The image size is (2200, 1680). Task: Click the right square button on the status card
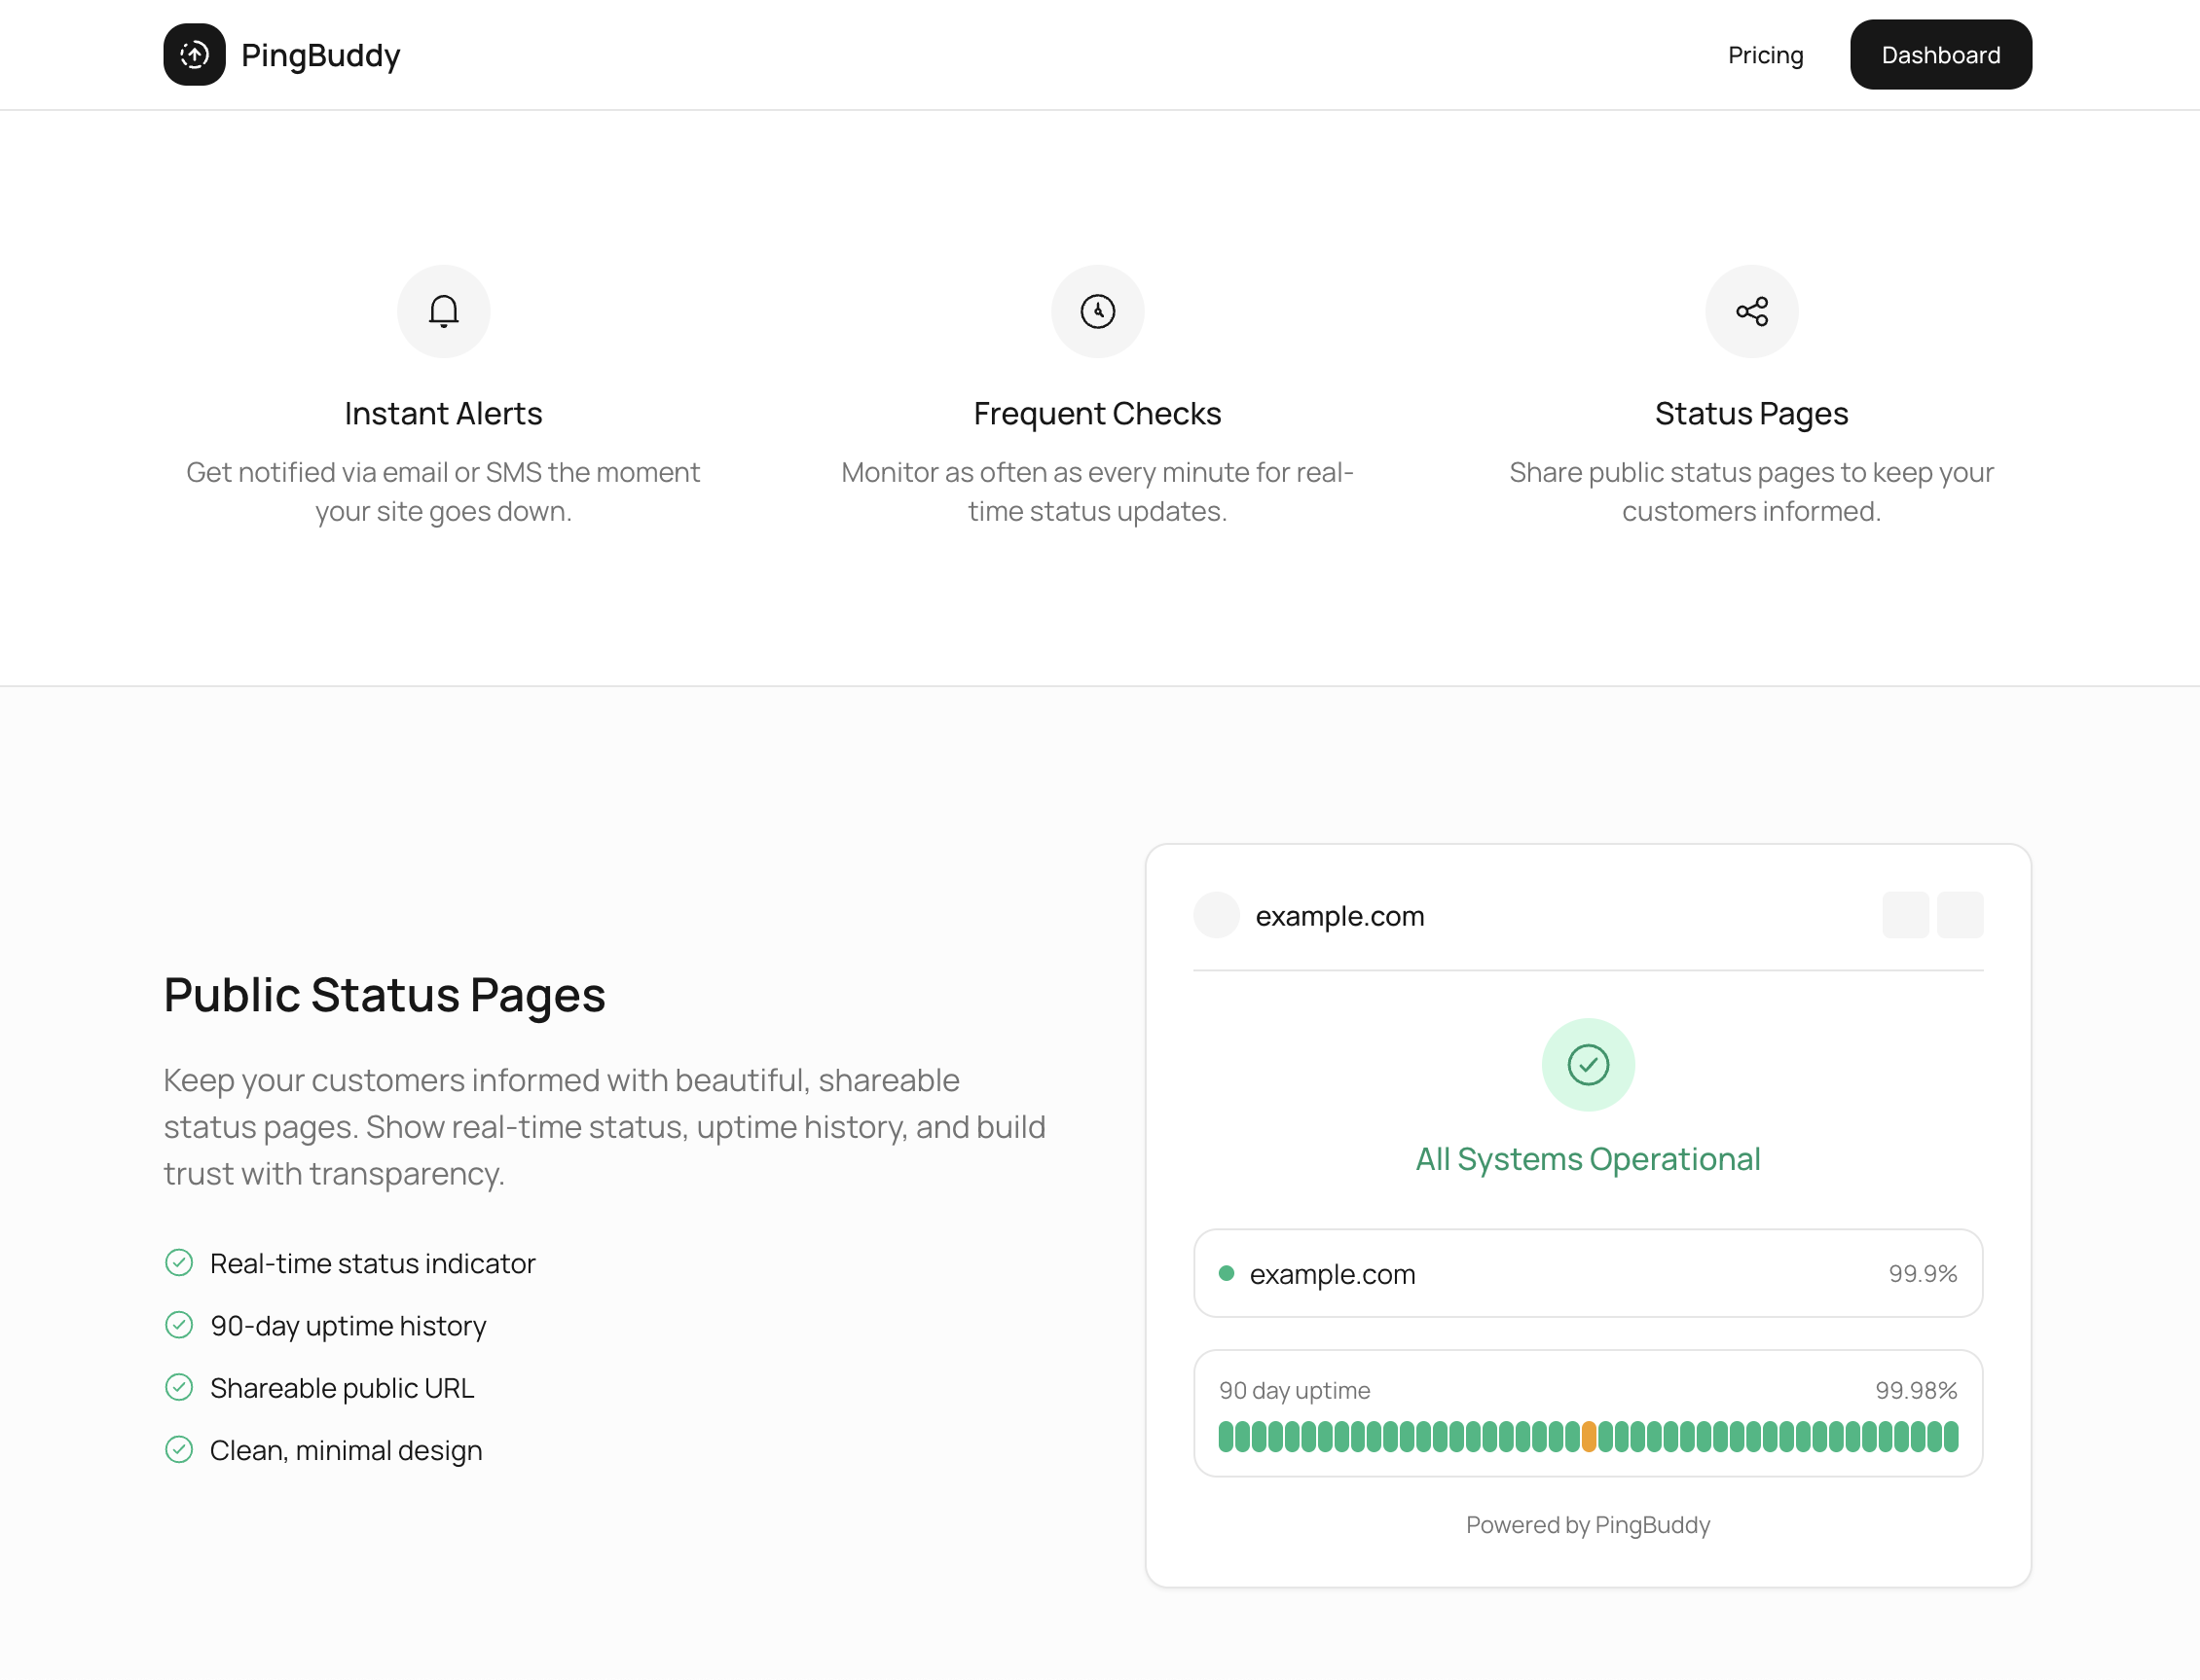pyautogui.click(x=1961, y=915)
